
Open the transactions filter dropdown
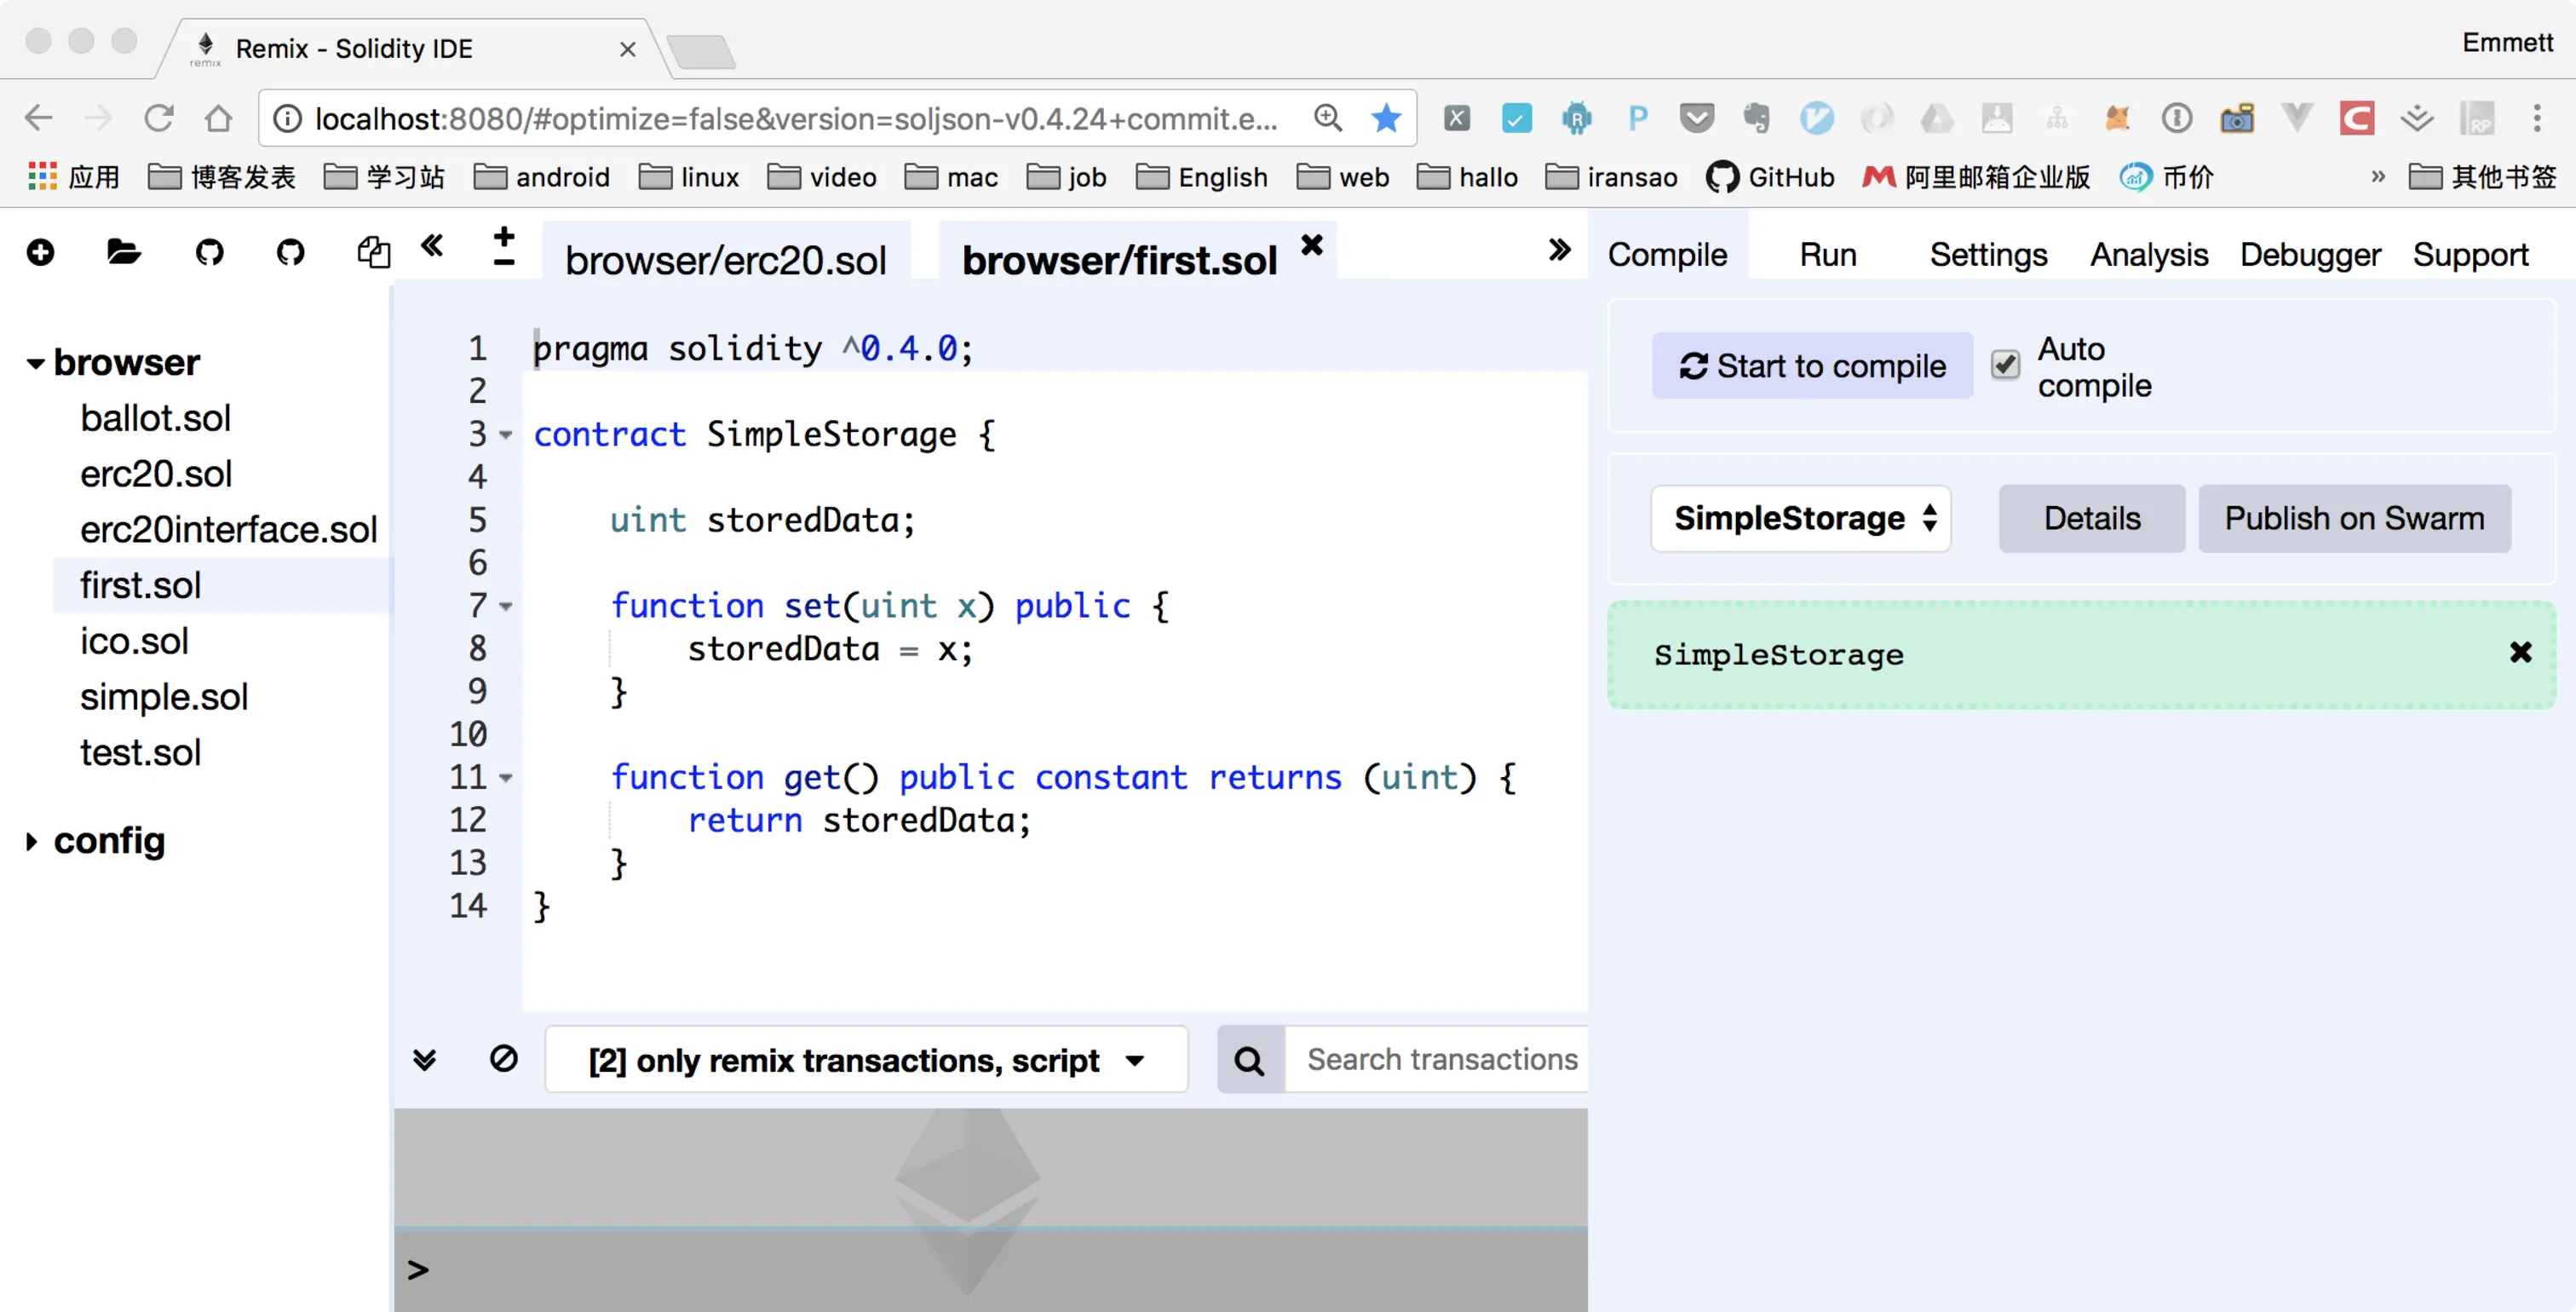[x=866, y=1060]
